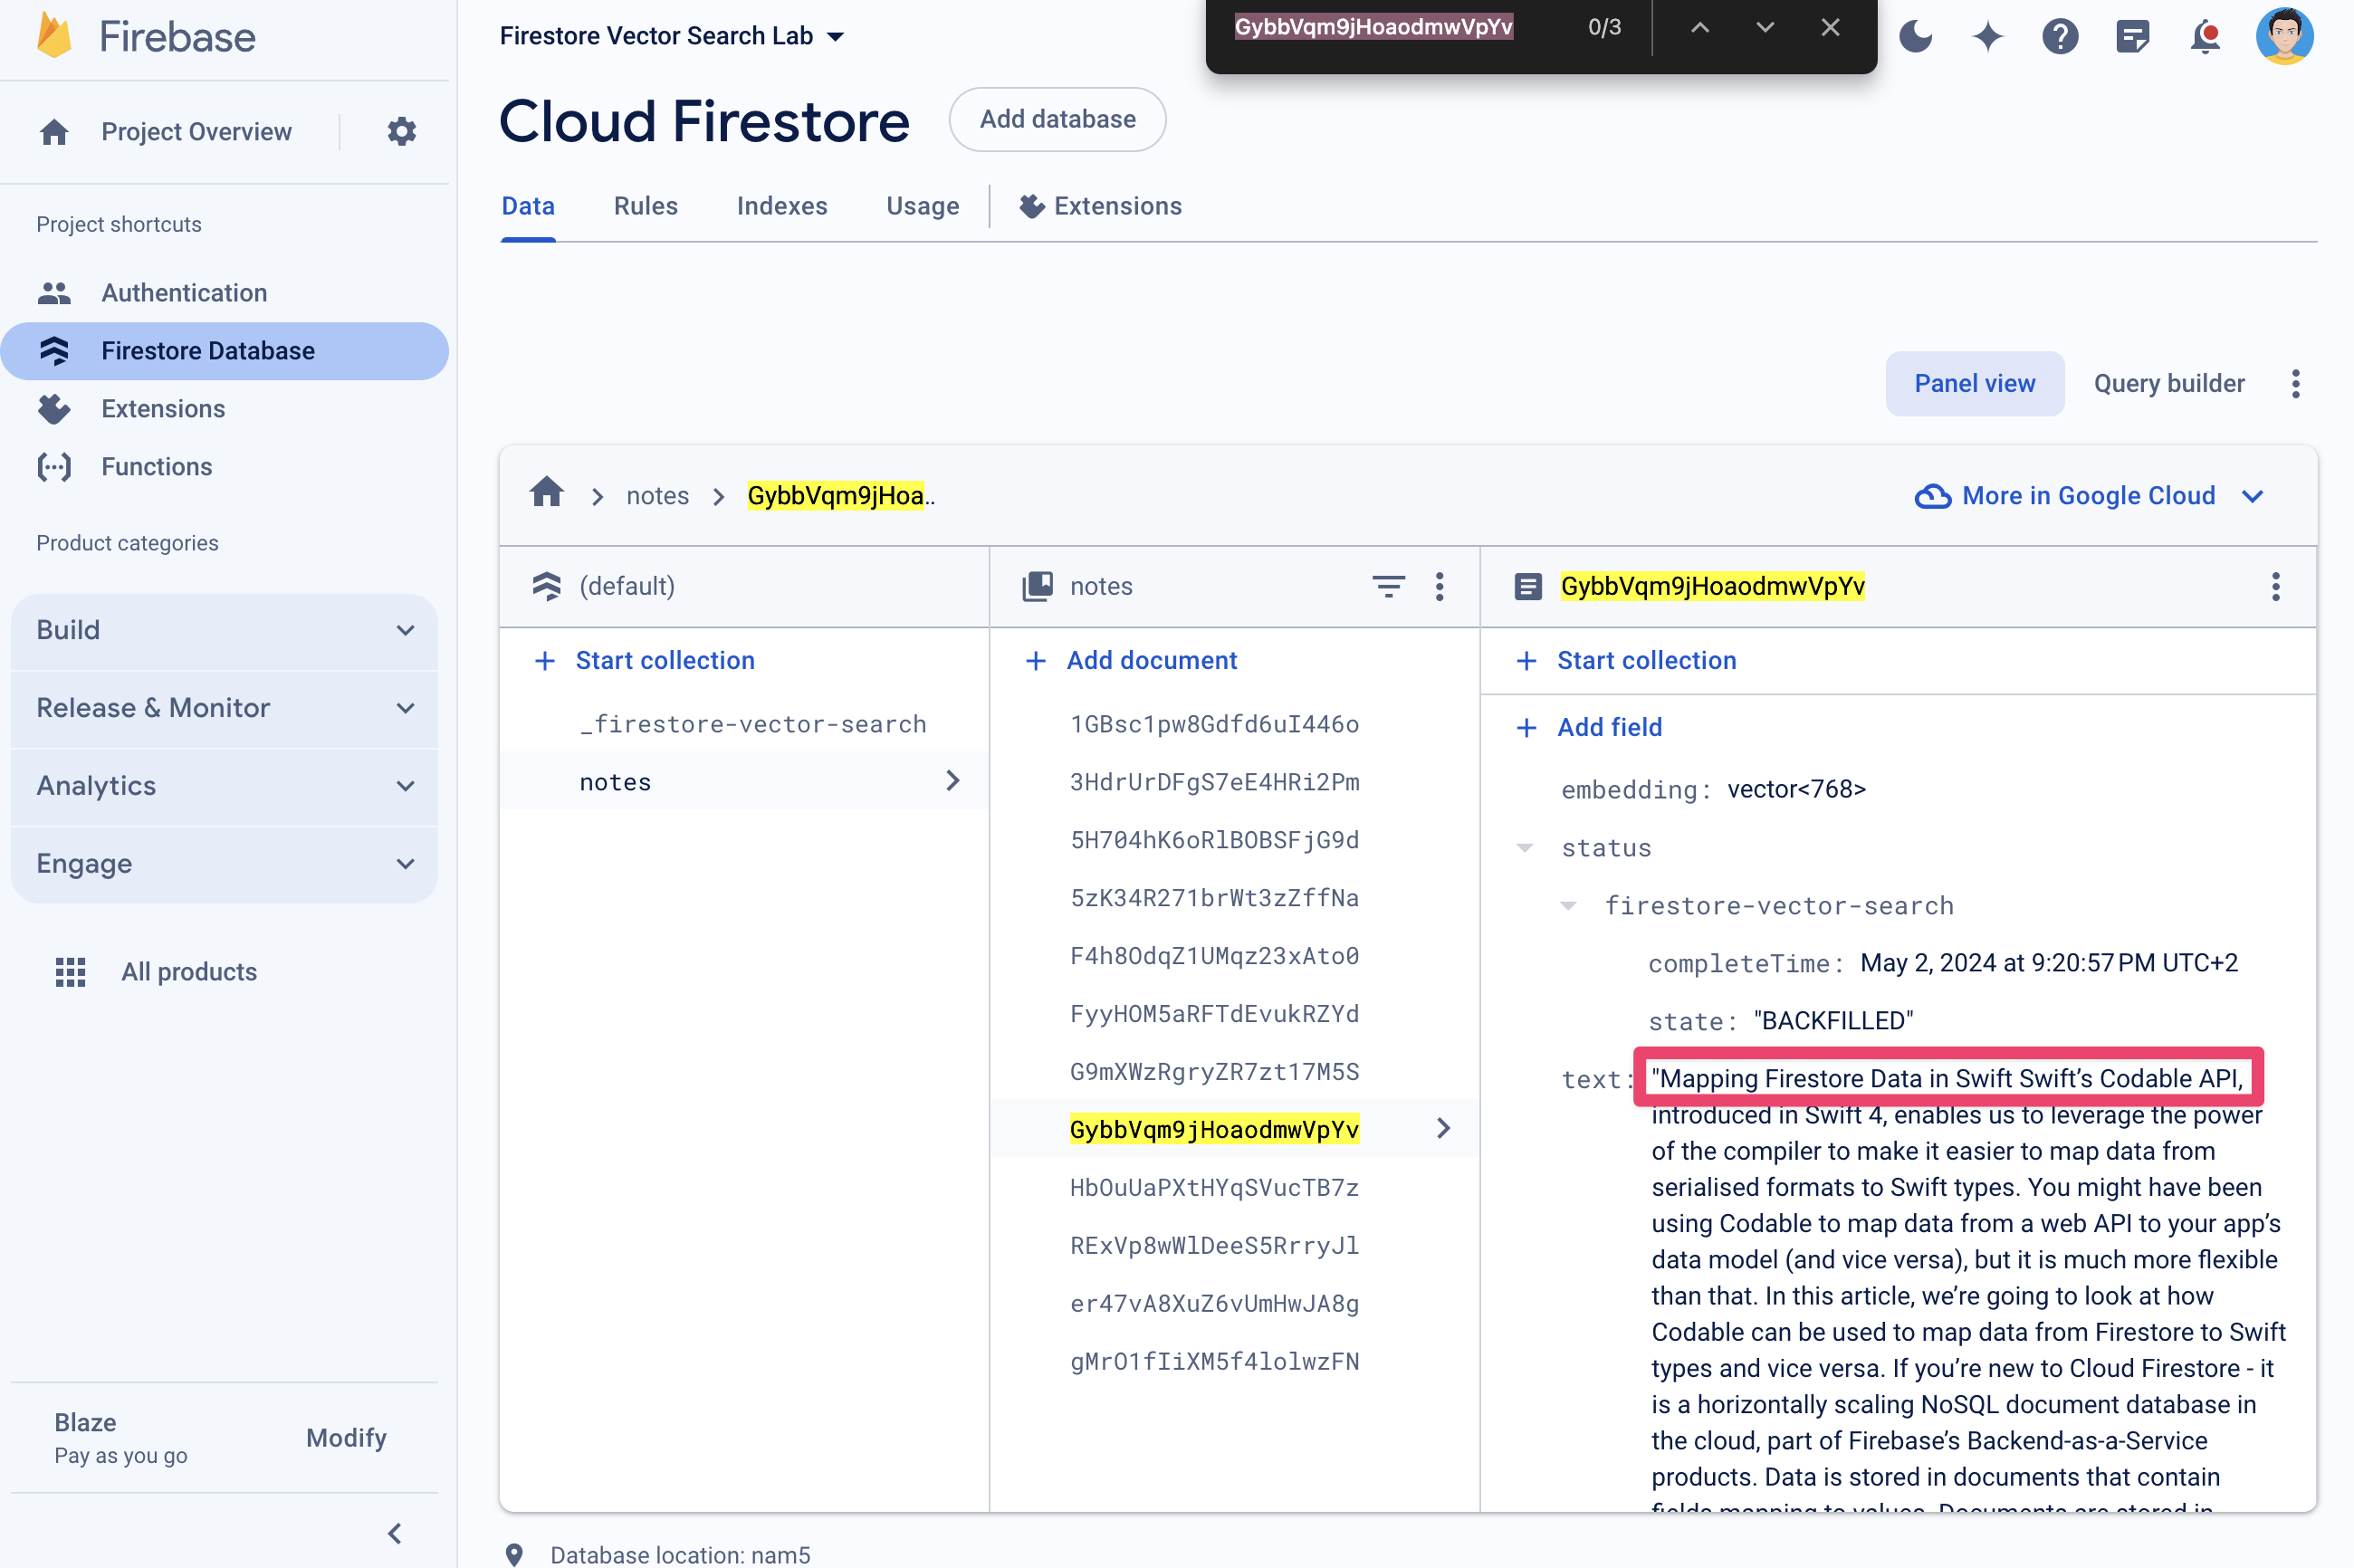Switch to the Indexes tab
This screenshot has height=1568, width=2354.
pos(782,206)
